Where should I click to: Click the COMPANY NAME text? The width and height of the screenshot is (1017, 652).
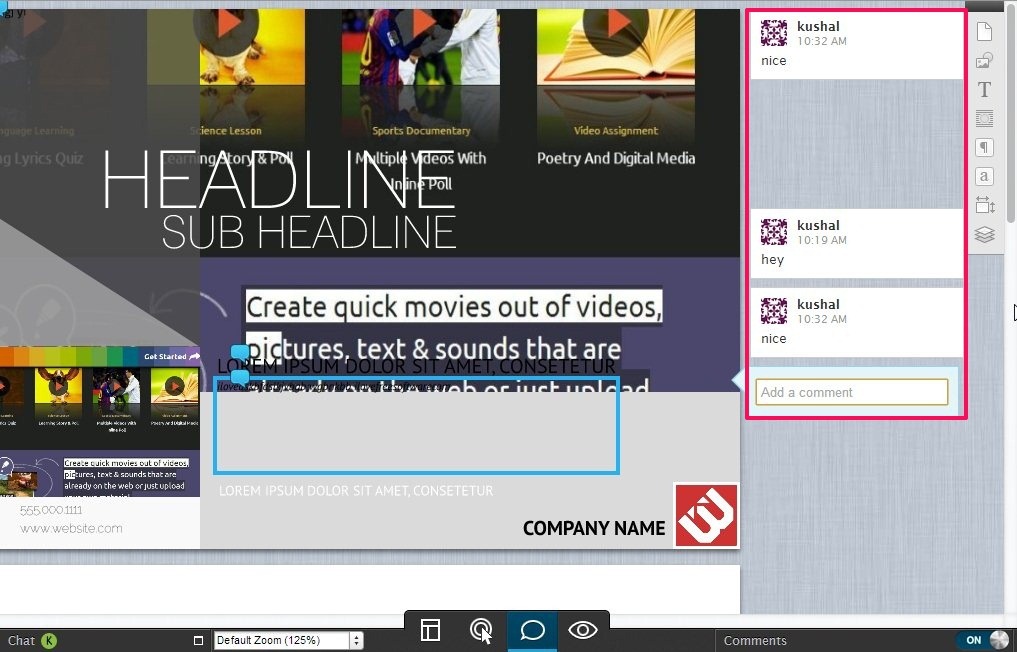coord(593,528)
